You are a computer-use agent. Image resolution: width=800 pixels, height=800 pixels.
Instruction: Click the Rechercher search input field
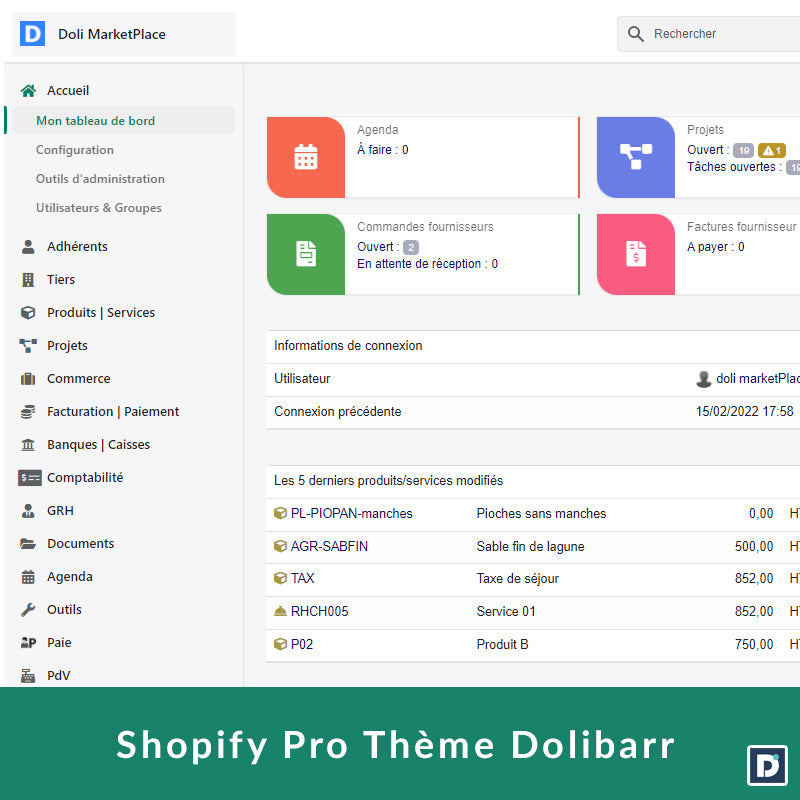720,34
